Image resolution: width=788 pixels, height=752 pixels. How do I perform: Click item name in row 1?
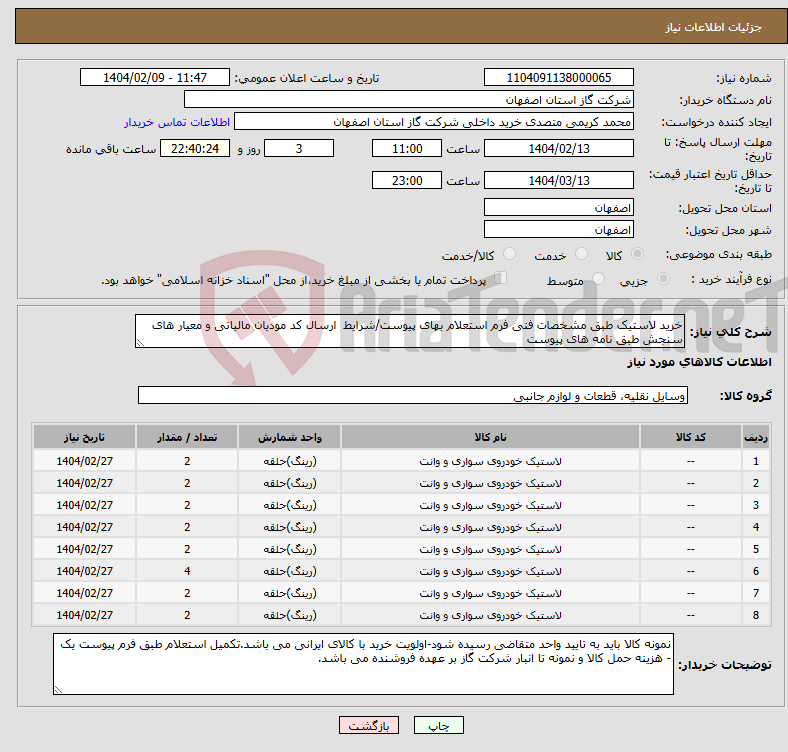490,461
